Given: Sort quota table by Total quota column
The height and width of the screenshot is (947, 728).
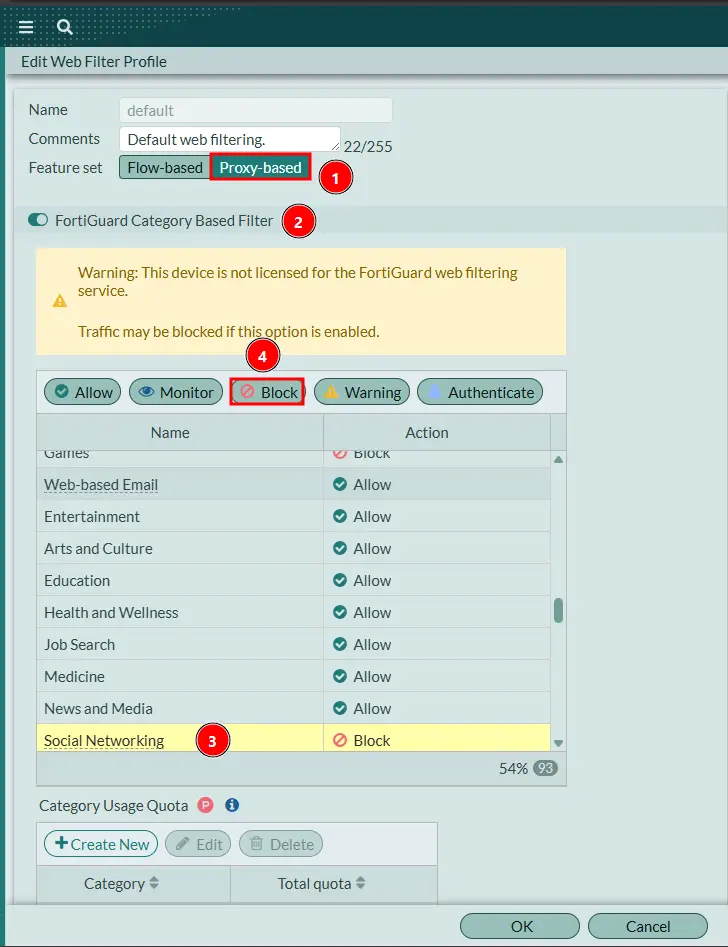Looking at the screenshot, I should (x=321, y=884).
